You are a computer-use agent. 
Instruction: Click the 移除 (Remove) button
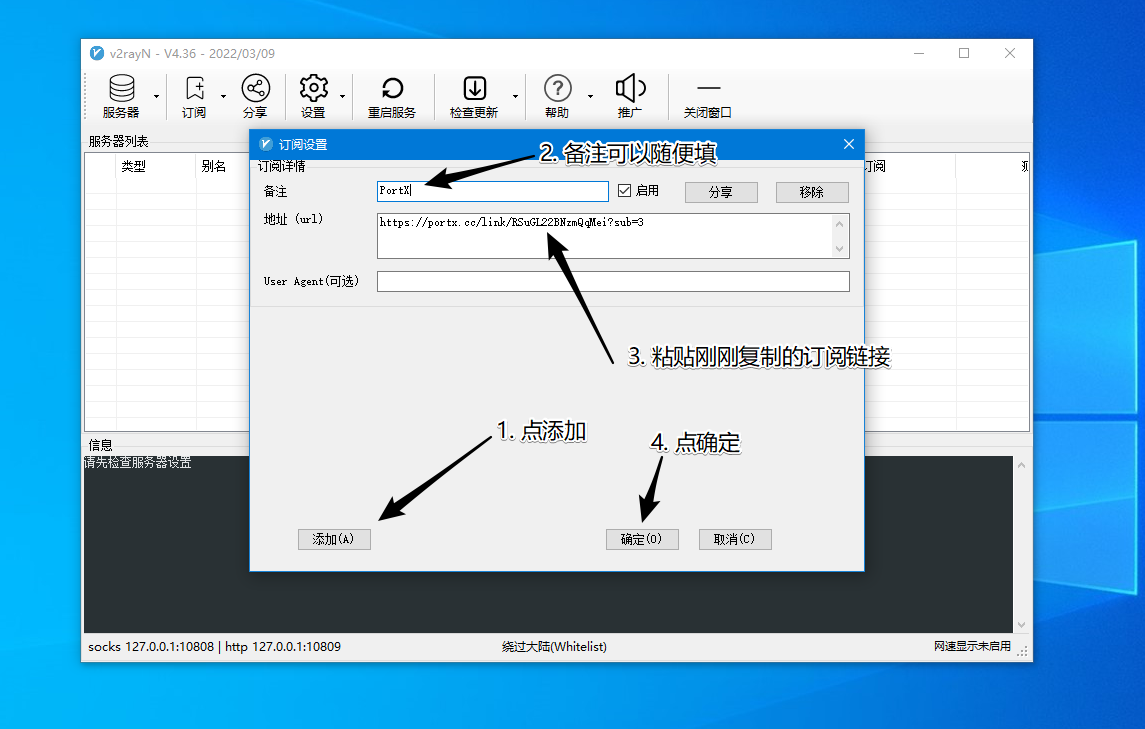[x=812, y=192]
